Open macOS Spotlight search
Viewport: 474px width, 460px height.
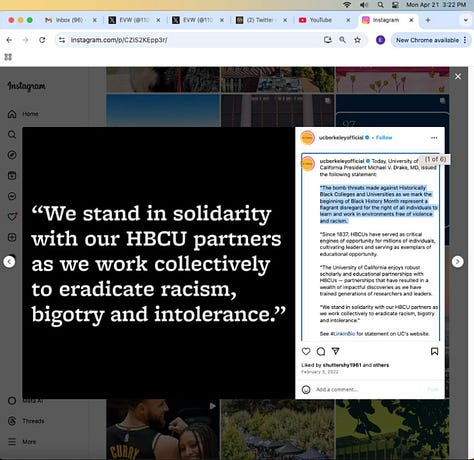[x=380, y=5]
